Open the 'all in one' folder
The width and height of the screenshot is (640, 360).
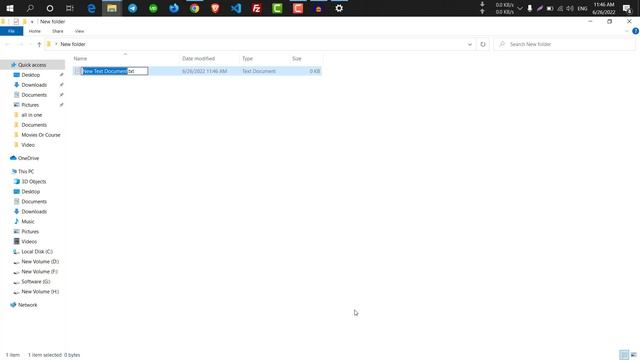click(x=31, y=115)
